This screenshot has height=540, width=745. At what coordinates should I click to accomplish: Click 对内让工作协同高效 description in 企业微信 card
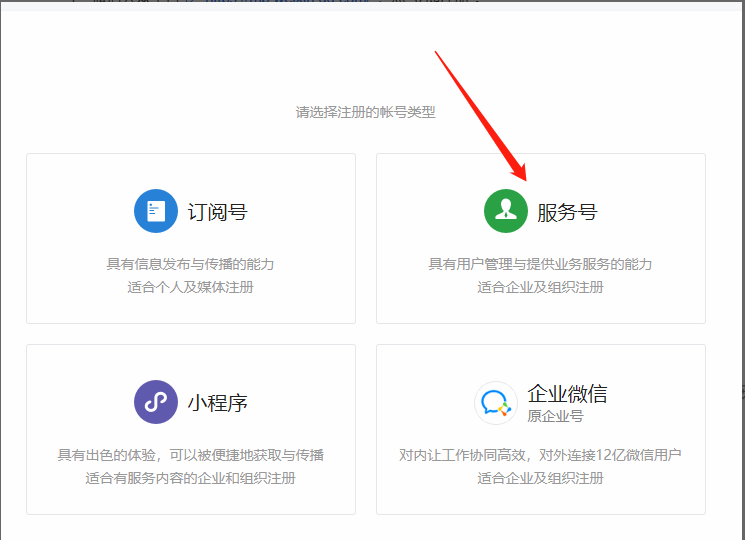point(540,455)
